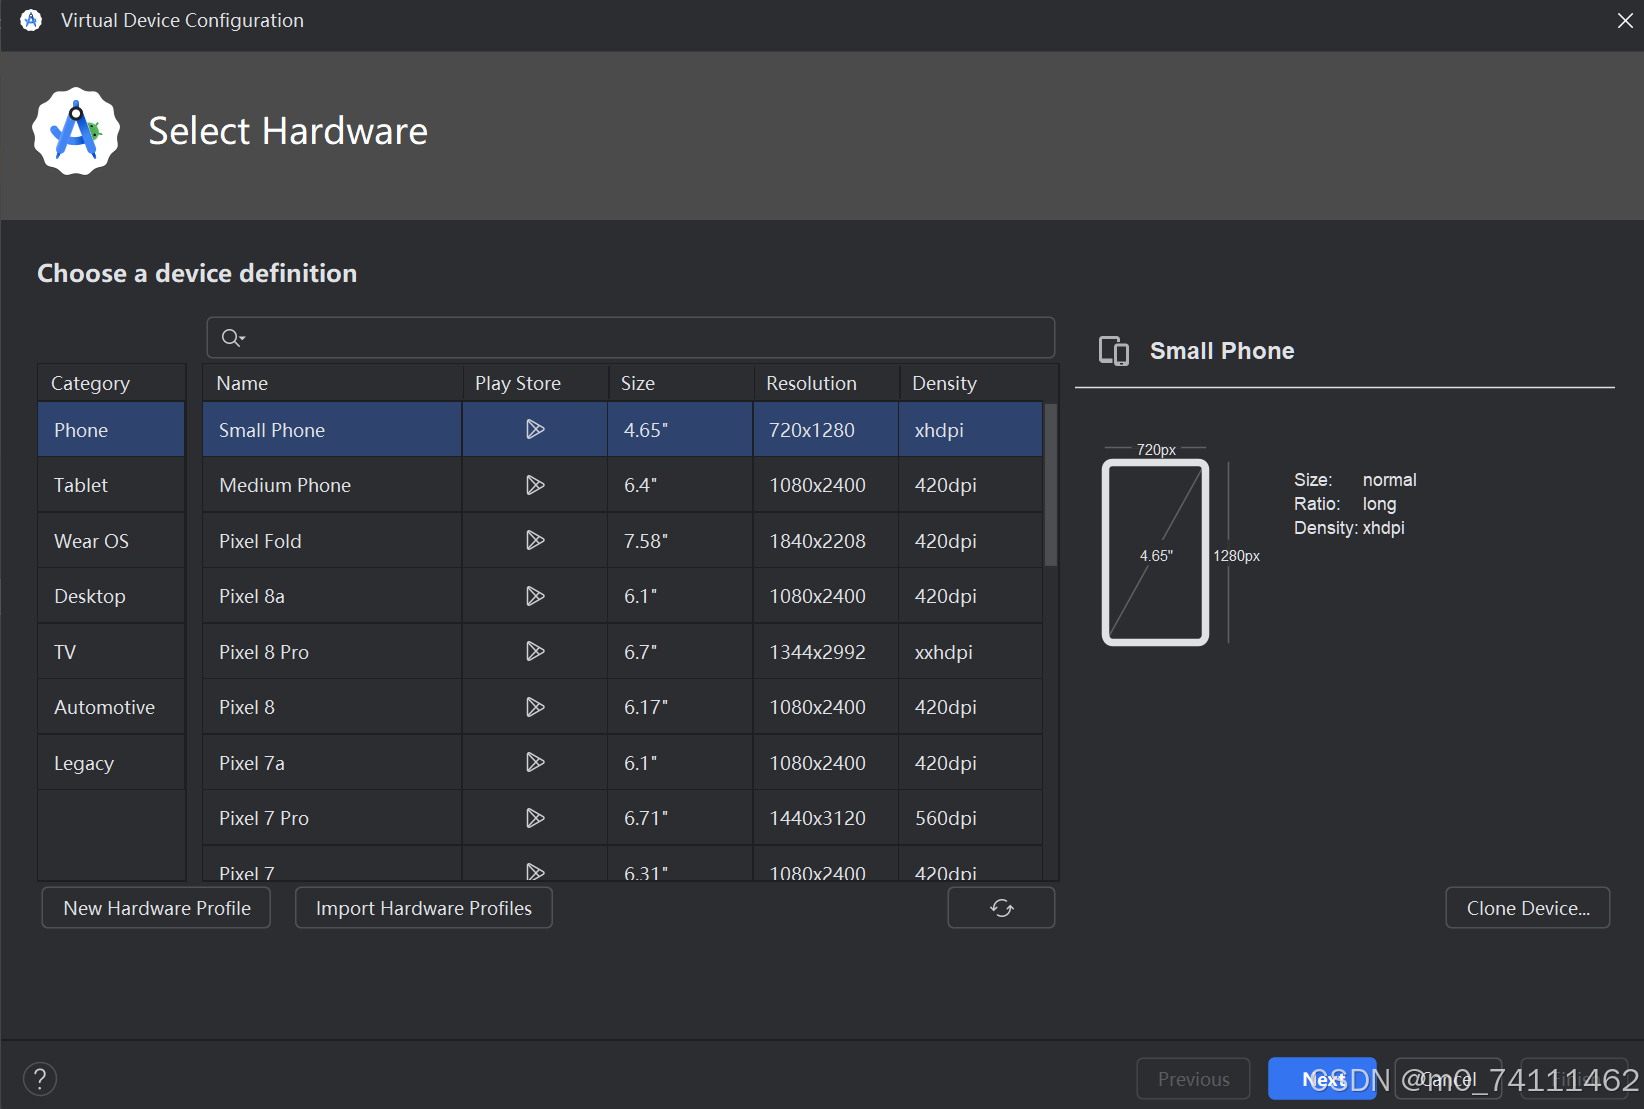Viewport: 1644px width, 1109px height.
Task: Select the Pixel 8 Pro device row
Action: [x=623, y=652]
